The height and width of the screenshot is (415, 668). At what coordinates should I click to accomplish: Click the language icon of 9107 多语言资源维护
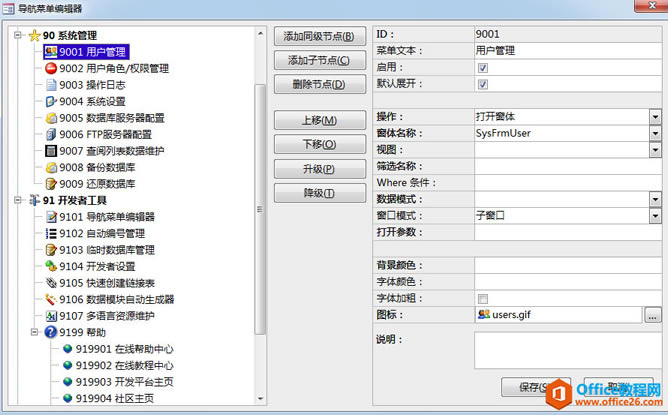click(51, 316)
